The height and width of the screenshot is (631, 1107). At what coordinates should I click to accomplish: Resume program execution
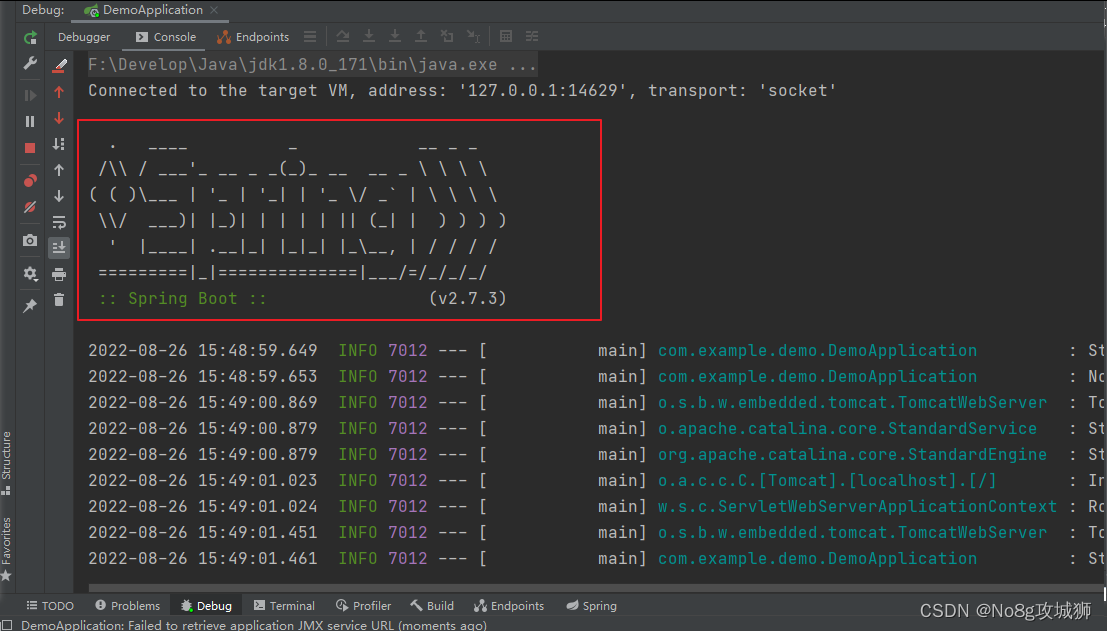pos(29,95)
